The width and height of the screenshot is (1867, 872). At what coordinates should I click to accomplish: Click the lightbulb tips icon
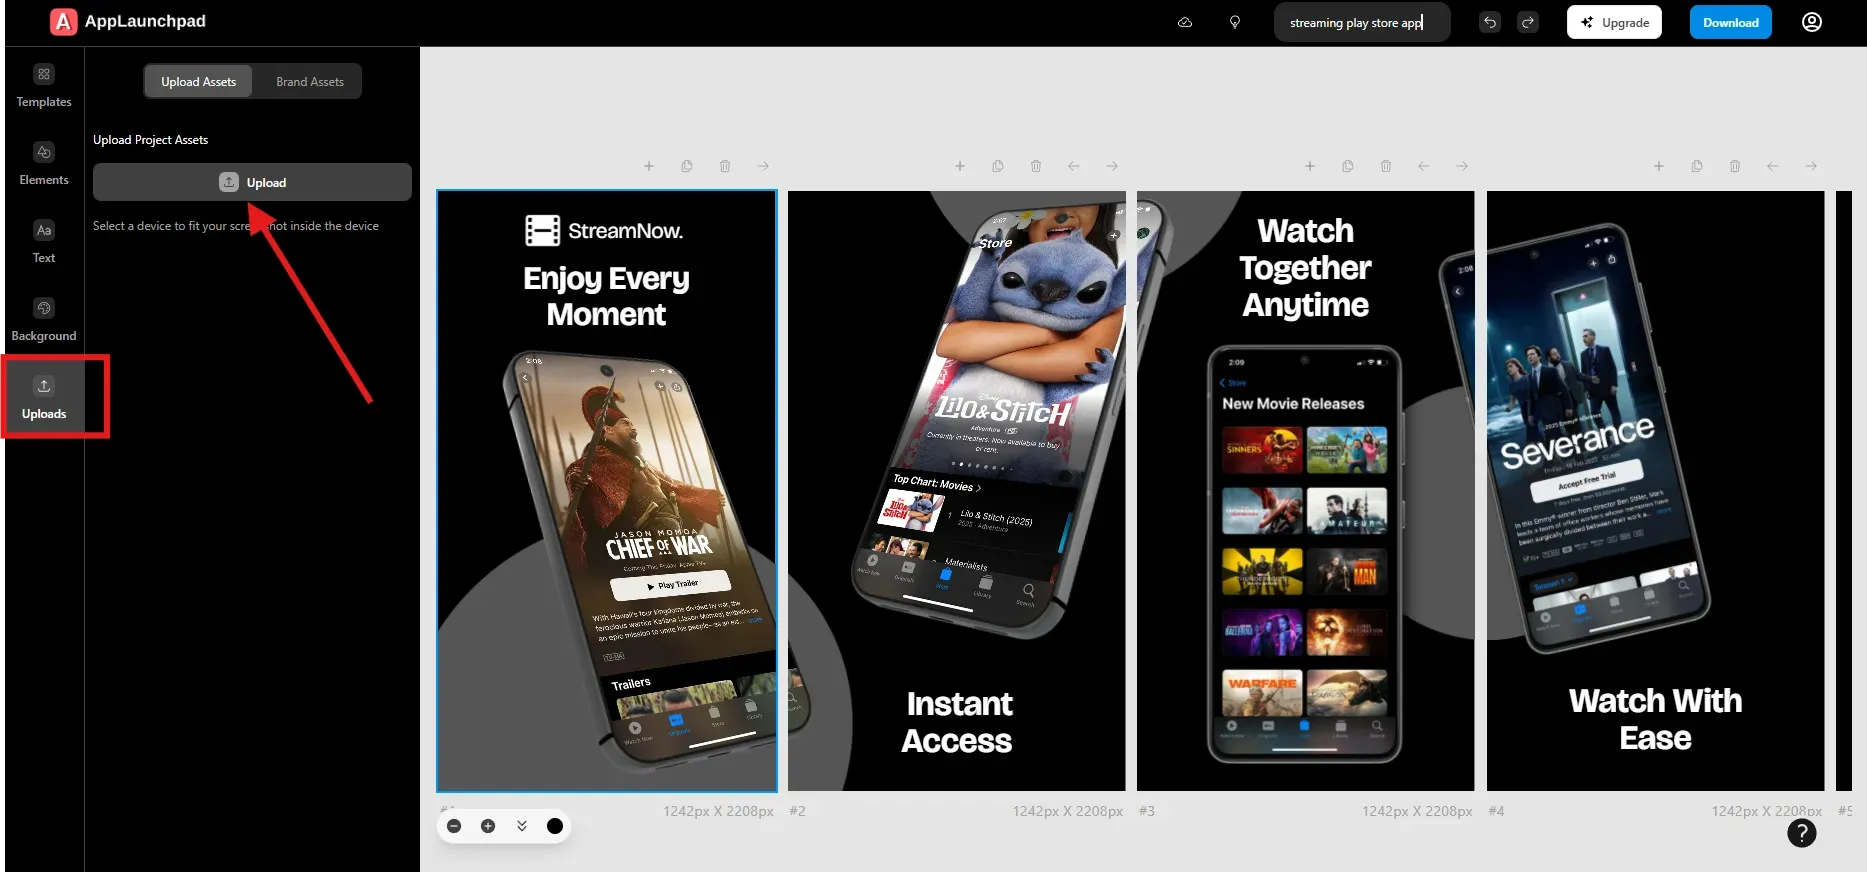click(x=1235, y=22)
